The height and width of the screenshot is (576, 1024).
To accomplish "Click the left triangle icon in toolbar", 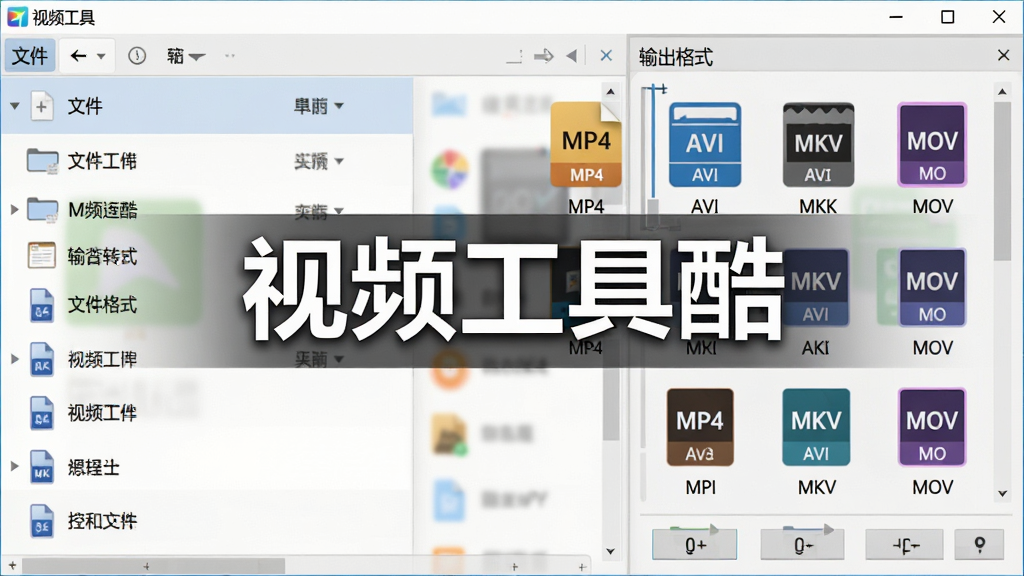I will 571,56.
